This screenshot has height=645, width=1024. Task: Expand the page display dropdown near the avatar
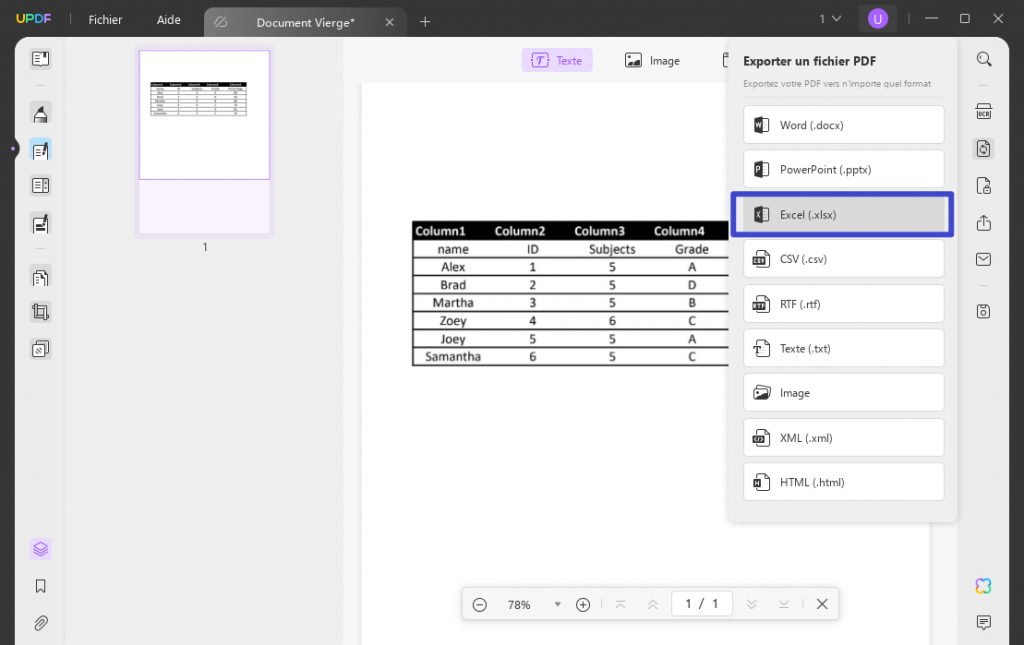point(828,18)
